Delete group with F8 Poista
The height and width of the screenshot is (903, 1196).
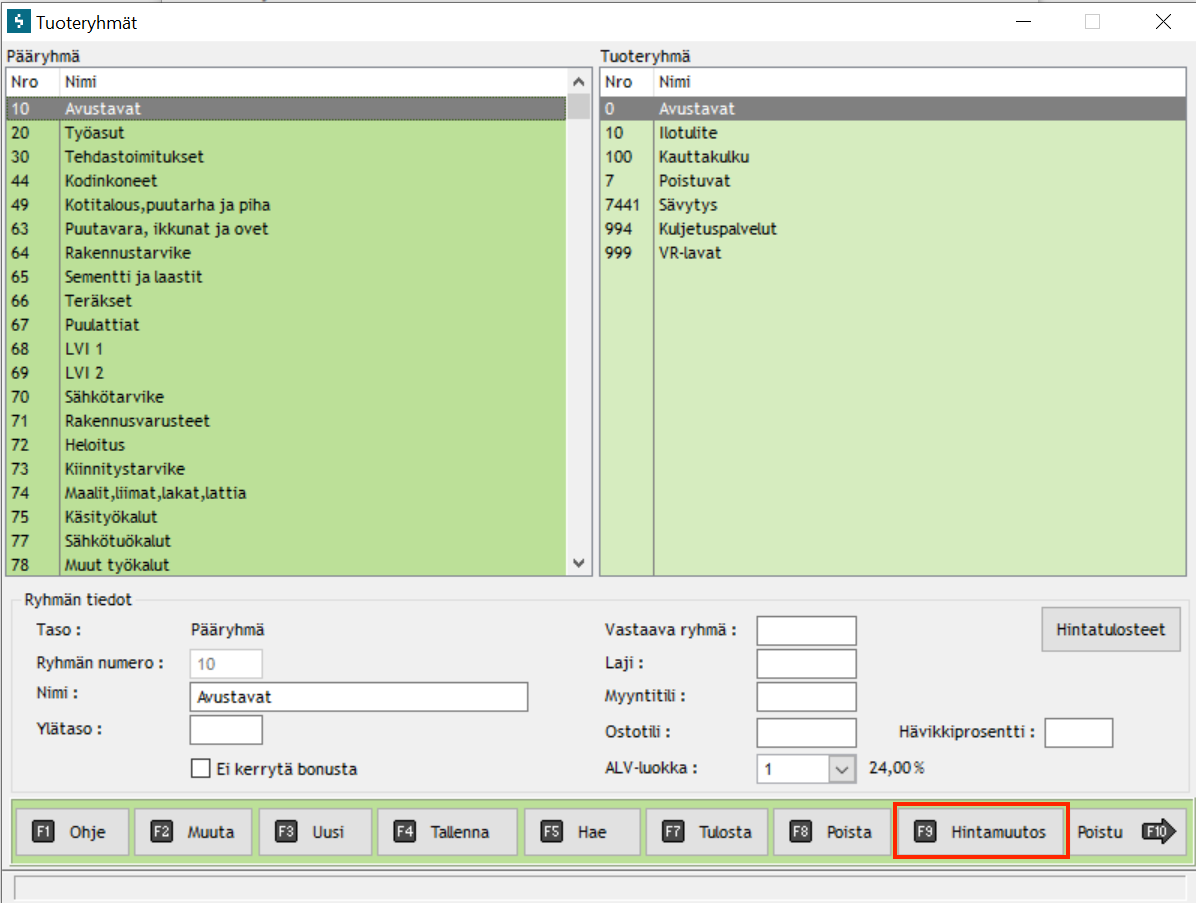(x=831, y=832)
